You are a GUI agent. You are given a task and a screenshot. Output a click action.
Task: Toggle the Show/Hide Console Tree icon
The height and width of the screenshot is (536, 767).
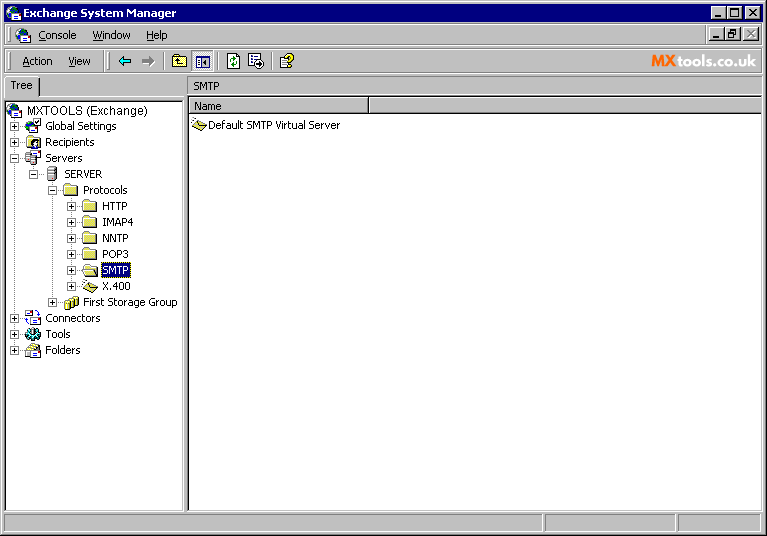pyautogui.click(x=203, y=61)
